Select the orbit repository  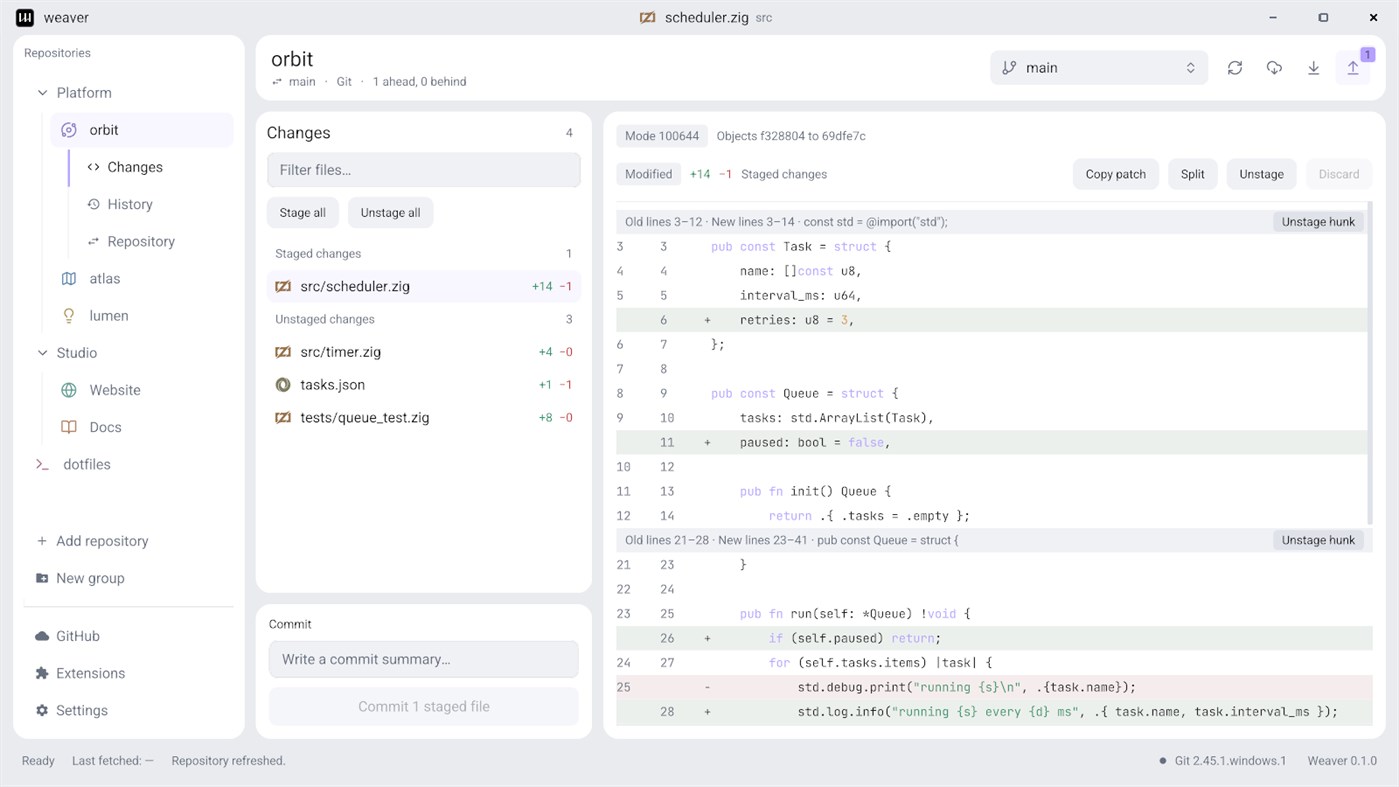click(x=142, y=130)
